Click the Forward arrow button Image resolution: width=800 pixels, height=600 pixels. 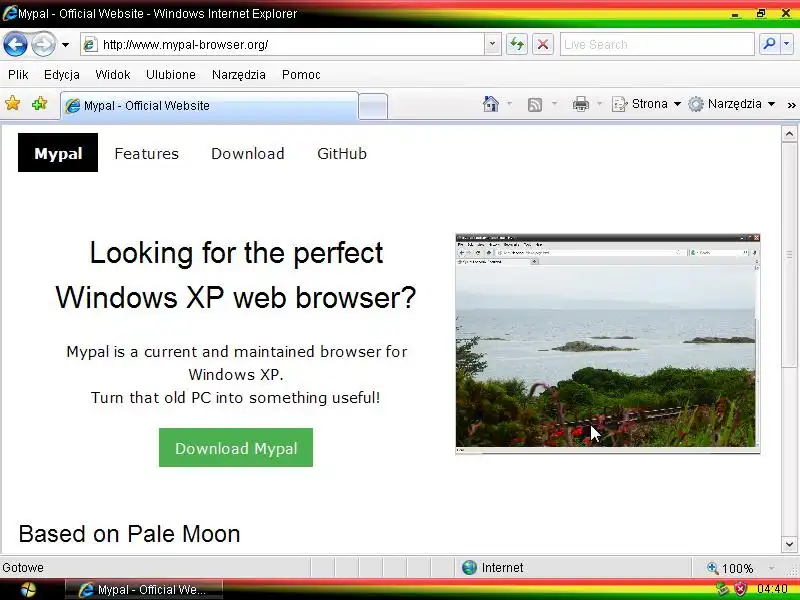tap(43, 44)
